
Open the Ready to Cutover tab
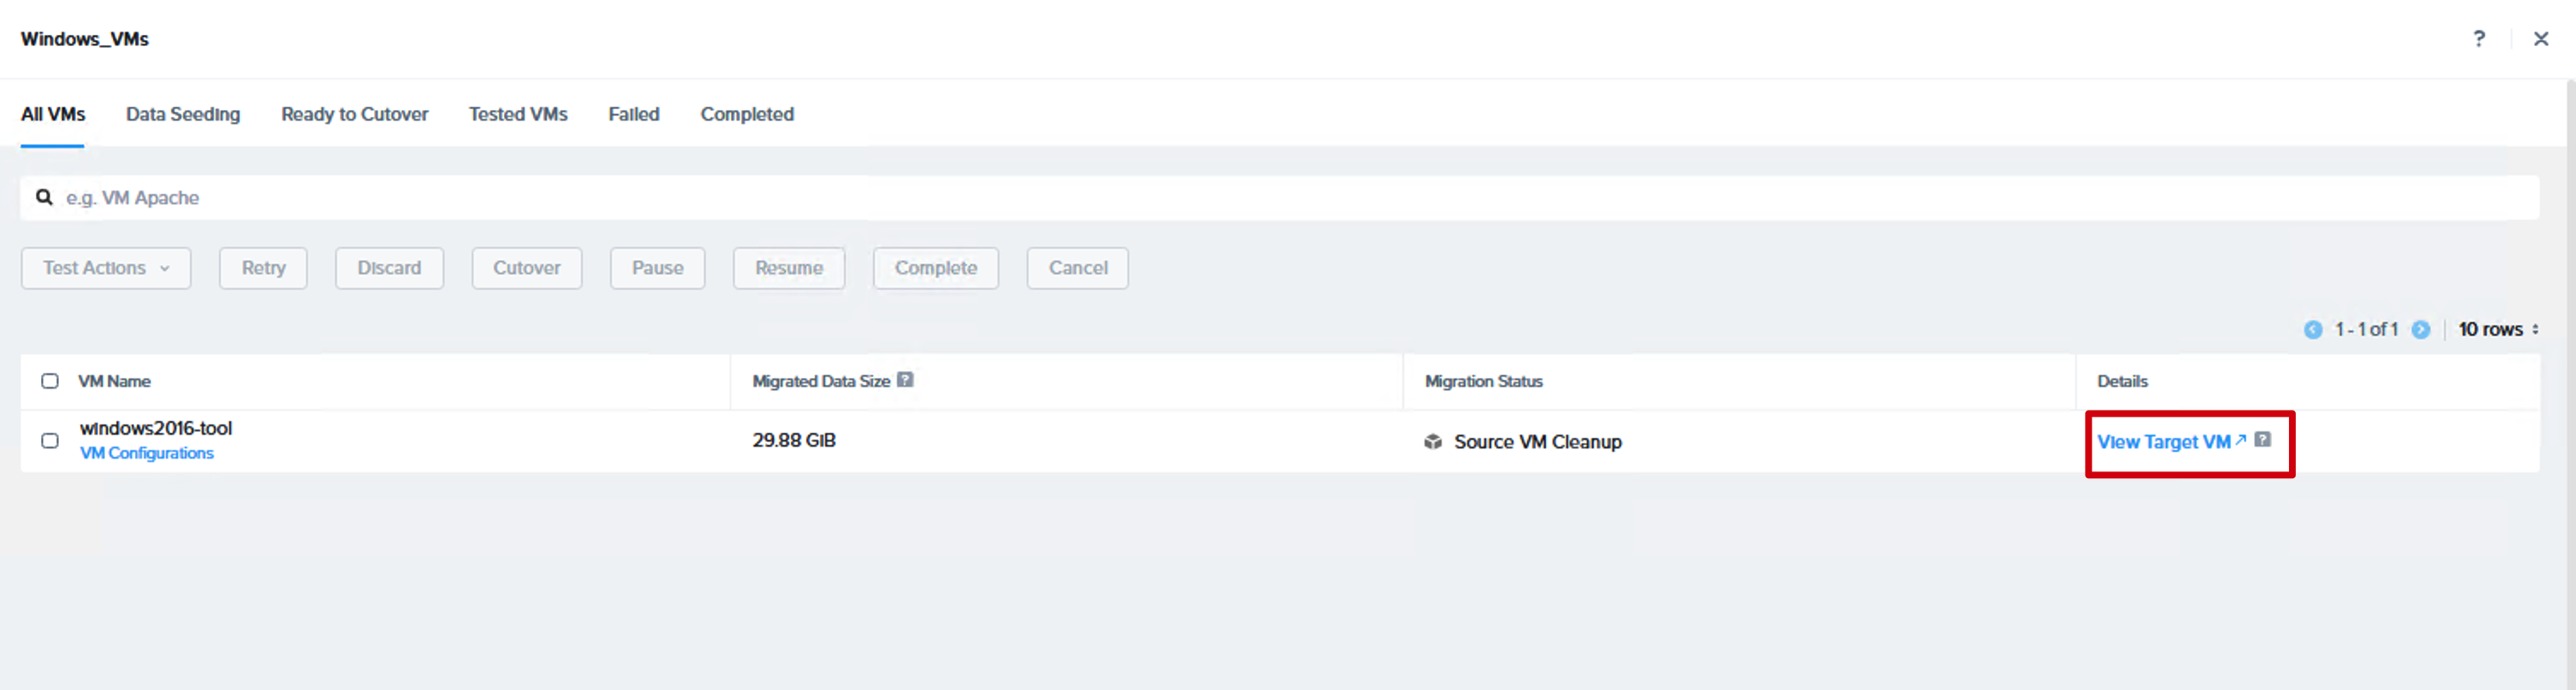[x=355, y=114]
